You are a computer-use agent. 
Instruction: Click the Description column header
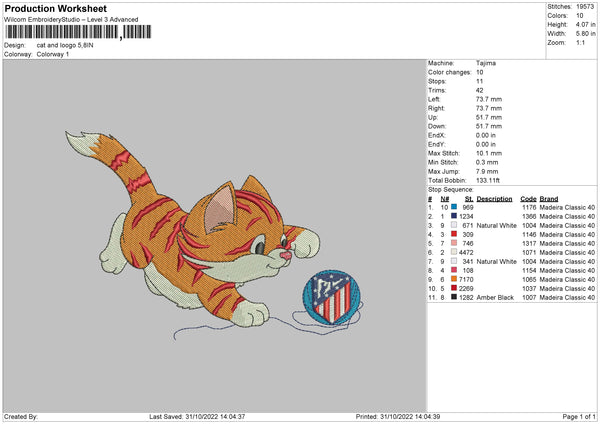(494, 199)
